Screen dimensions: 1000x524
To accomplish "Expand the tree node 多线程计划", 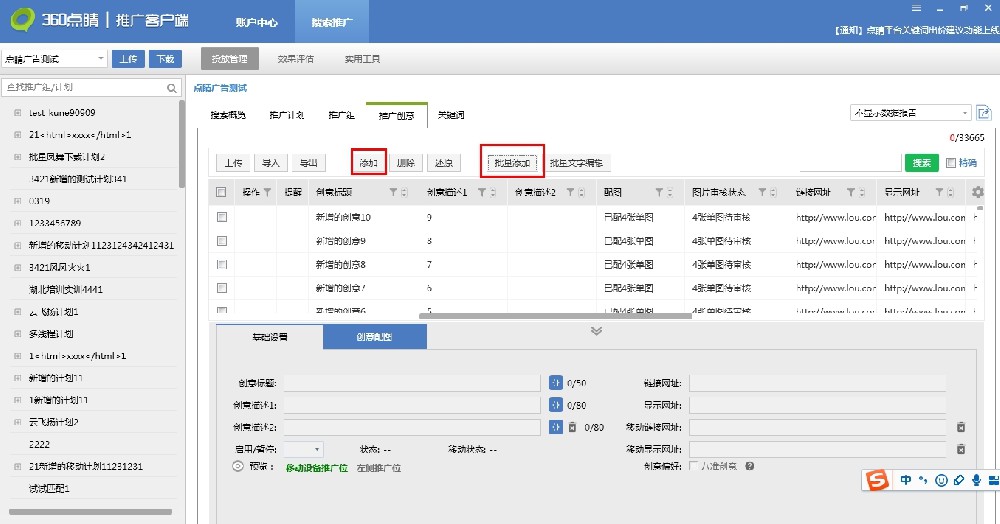I will pos(18,333).
